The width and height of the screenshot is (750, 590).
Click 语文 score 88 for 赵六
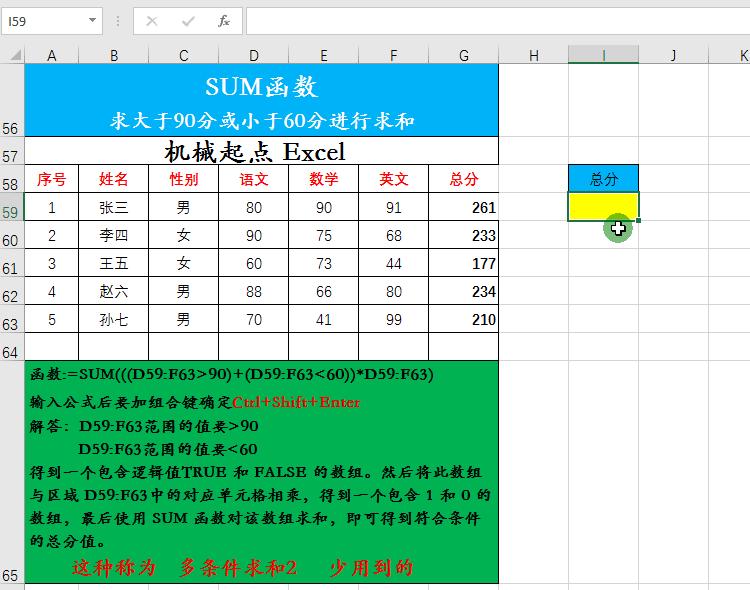point(254,291)
